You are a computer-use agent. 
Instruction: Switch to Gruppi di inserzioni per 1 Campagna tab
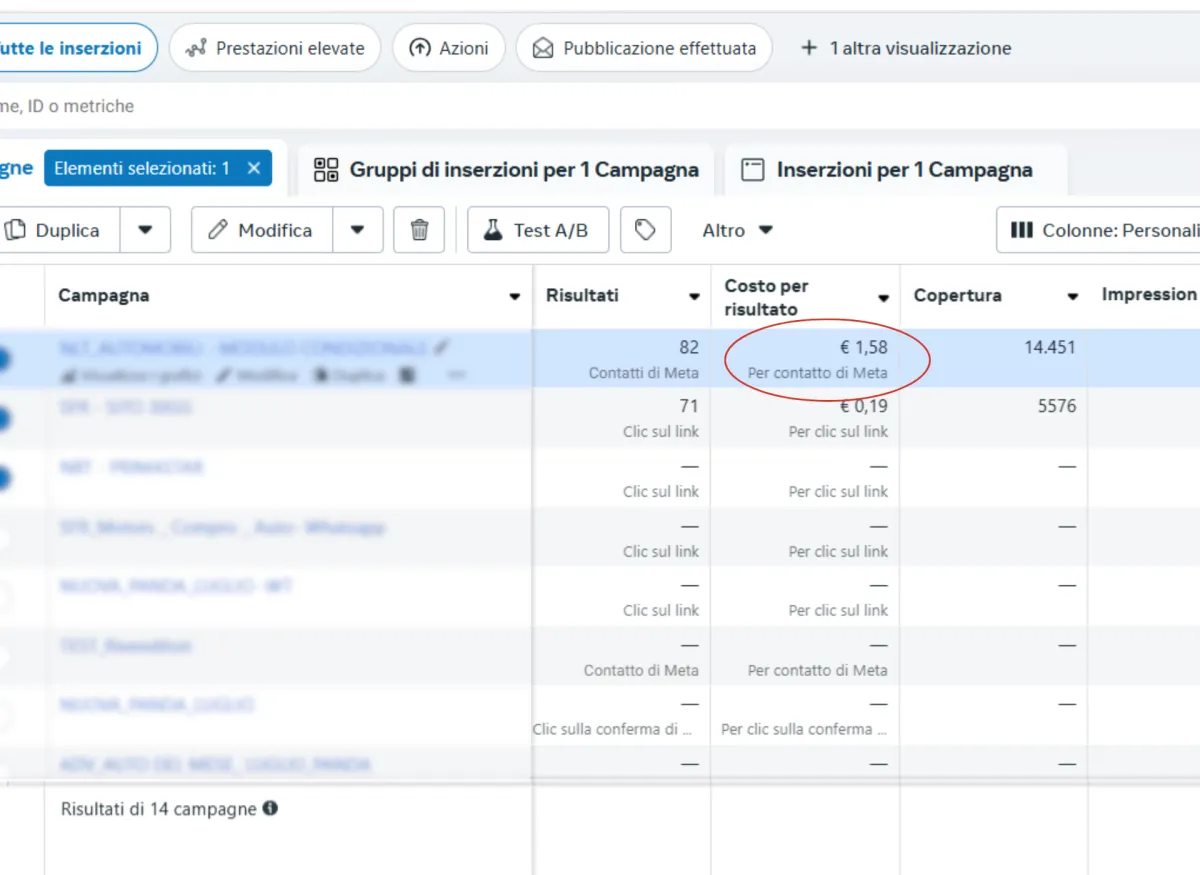[506, 169]
